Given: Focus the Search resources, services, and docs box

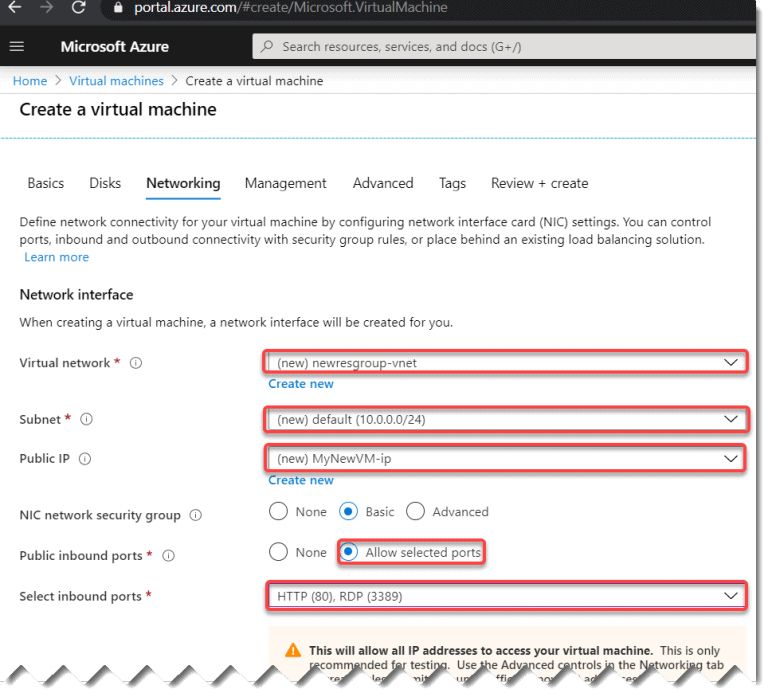Looking at the screenshot, I should click(504, 47).
